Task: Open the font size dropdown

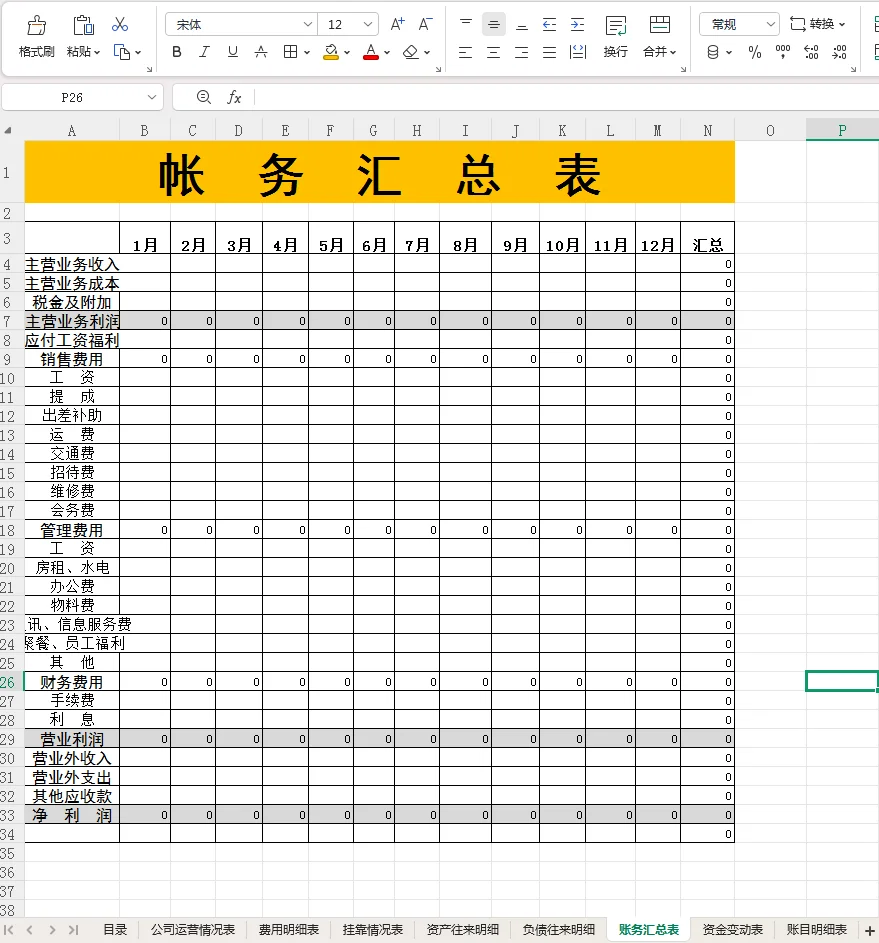Action: tap(367, 25)
